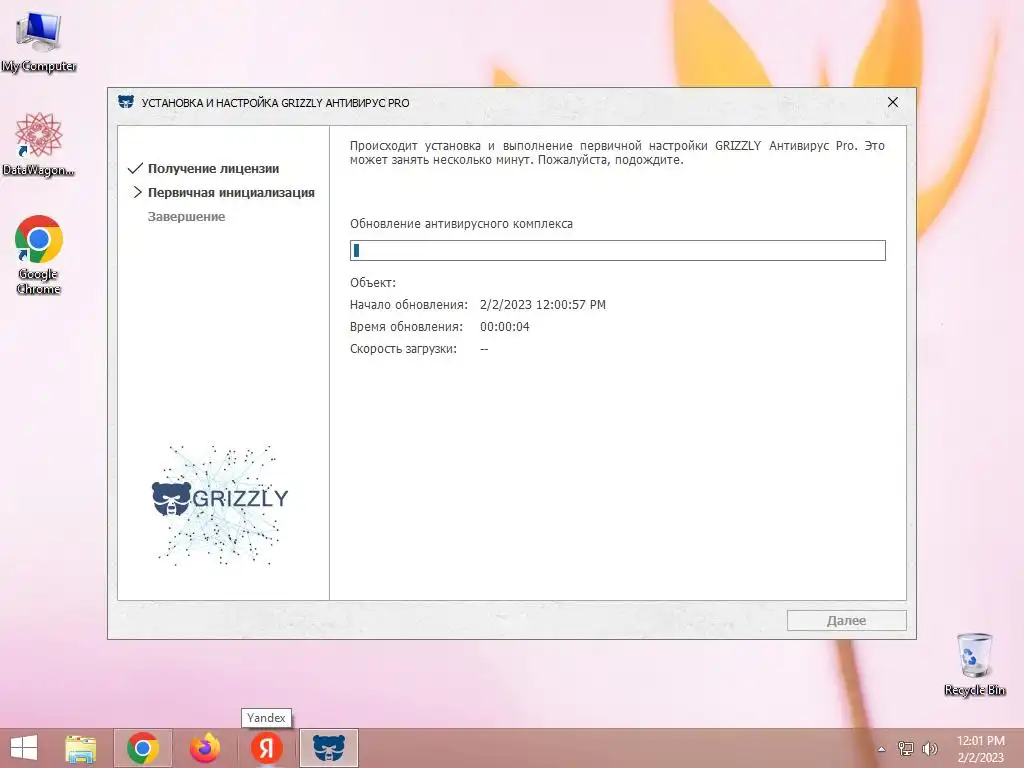Click the disabled Далее button
The height and width of the screenshot is (768, 1024).
click(846, 620)
